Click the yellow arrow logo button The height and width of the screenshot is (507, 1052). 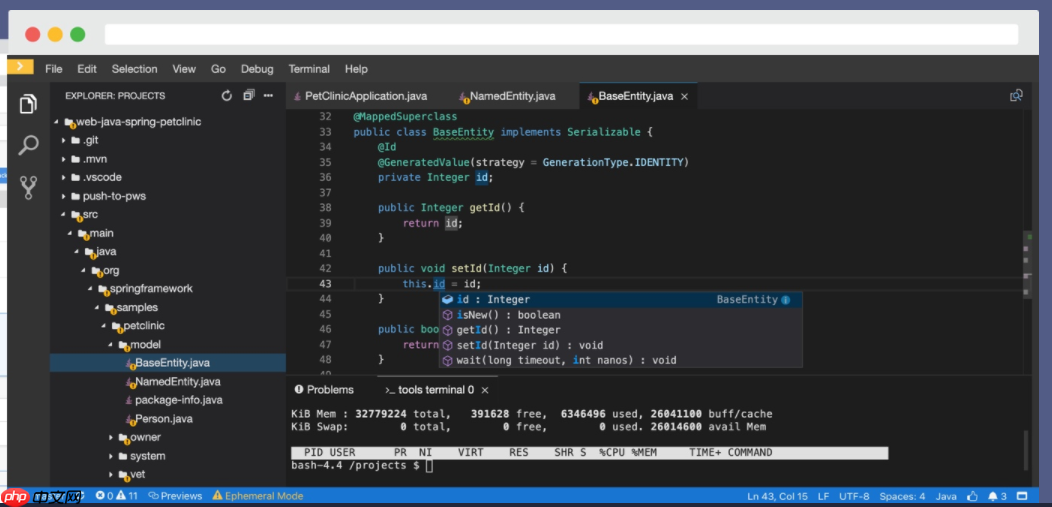click(20, 67)
